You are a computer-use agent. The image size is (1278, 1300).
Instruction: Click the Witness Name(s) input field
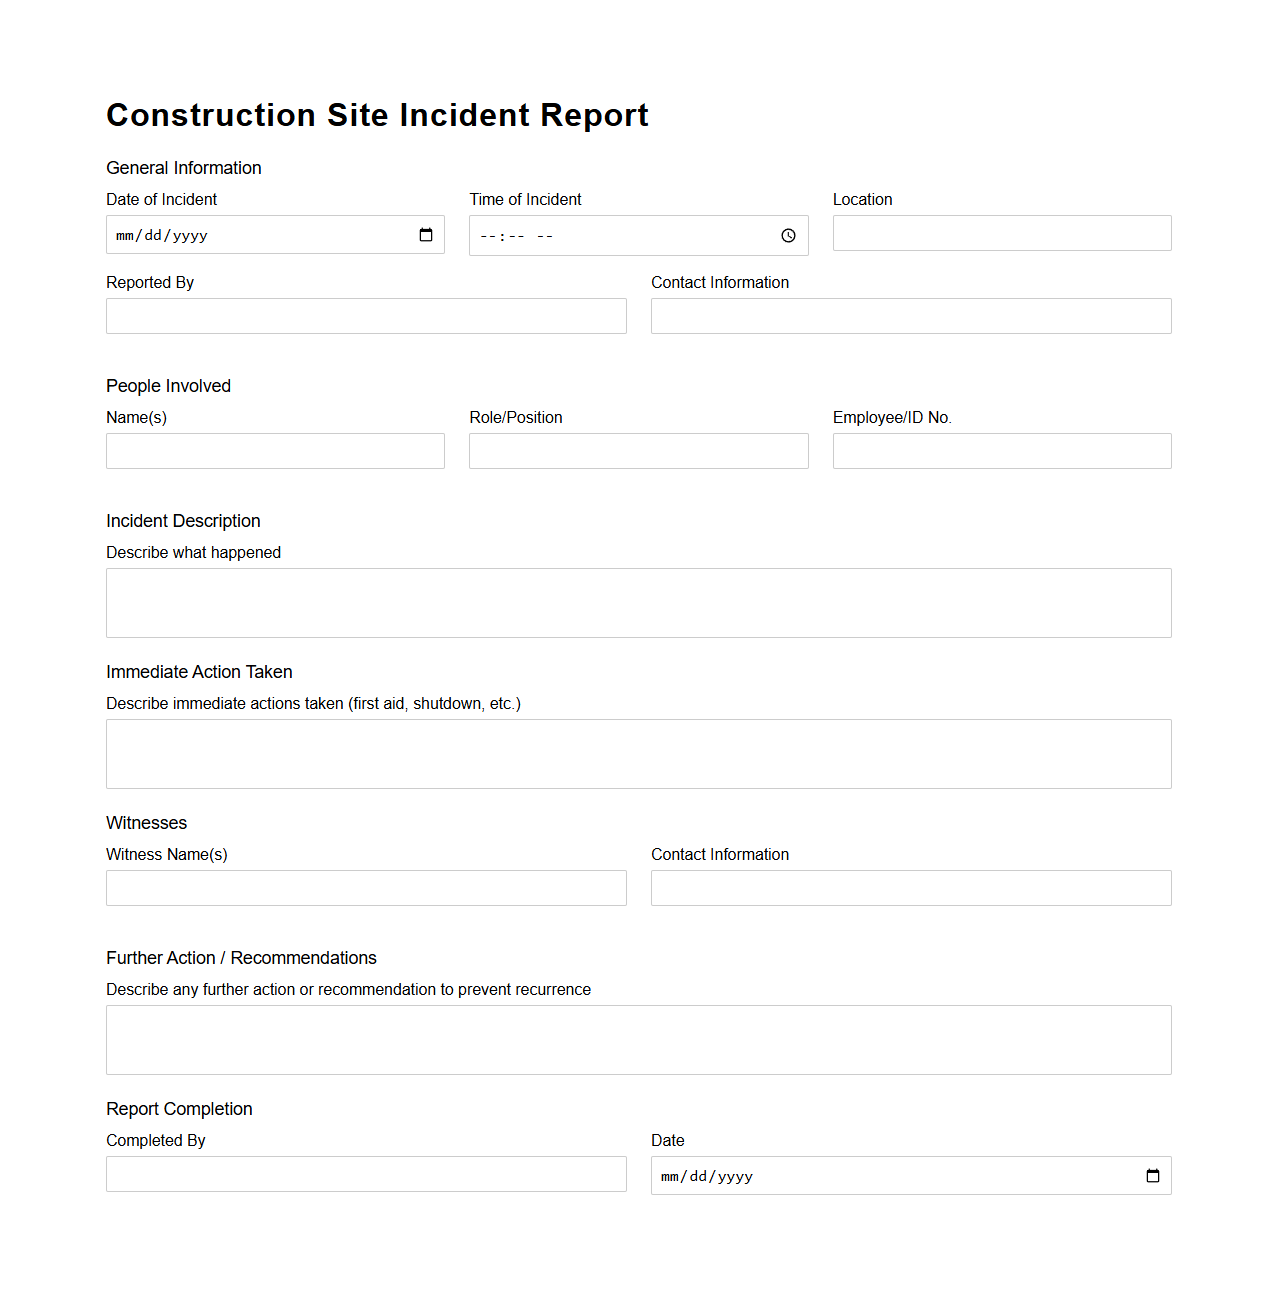[x=366, y=888]
